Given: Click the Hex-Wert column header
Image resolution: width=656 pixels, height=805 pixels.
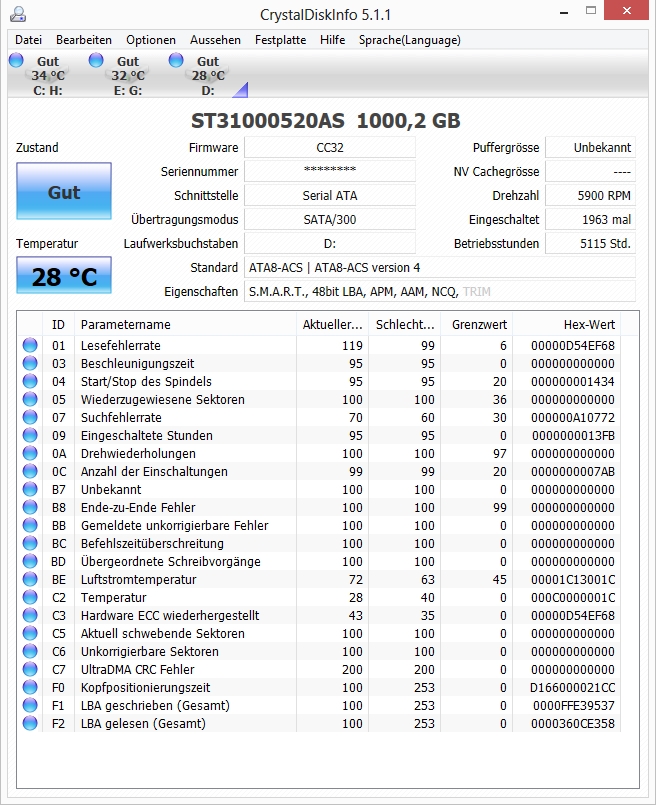Looking at the screenshot, I should [x=567, y=324].
